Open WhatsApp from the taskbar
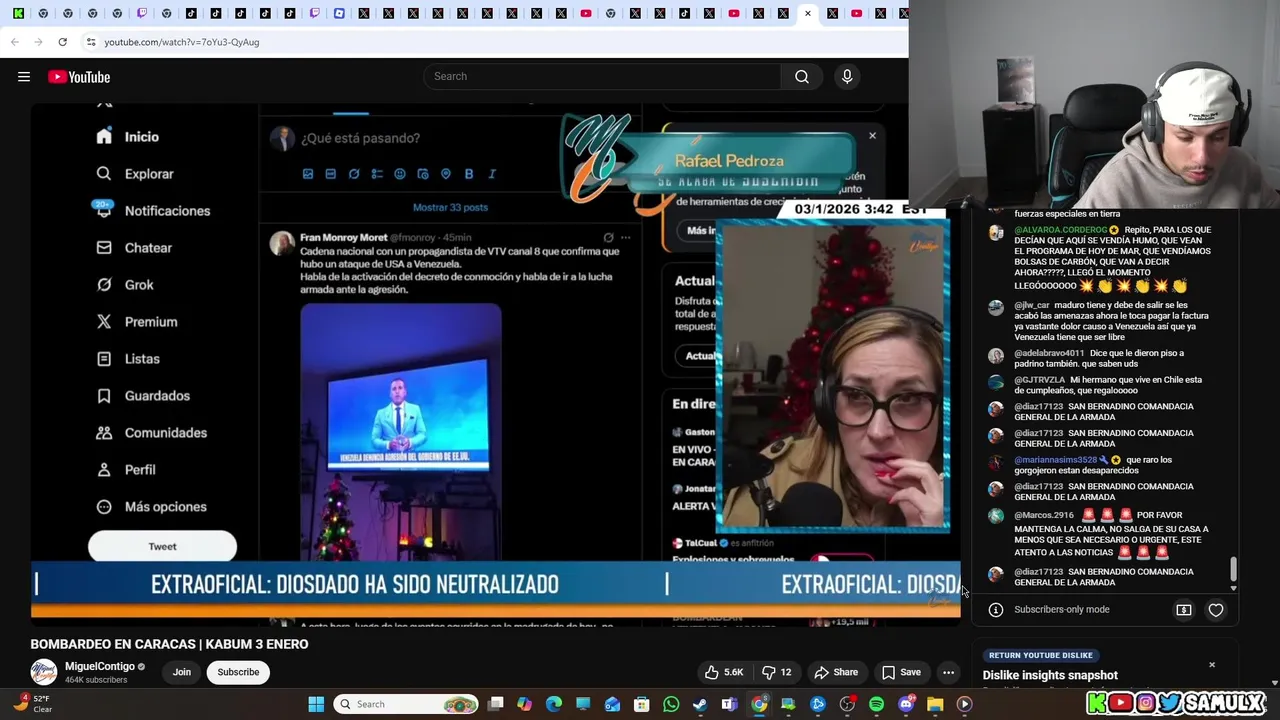Viewport: 1280px width, 720px height. click(671, 704)
